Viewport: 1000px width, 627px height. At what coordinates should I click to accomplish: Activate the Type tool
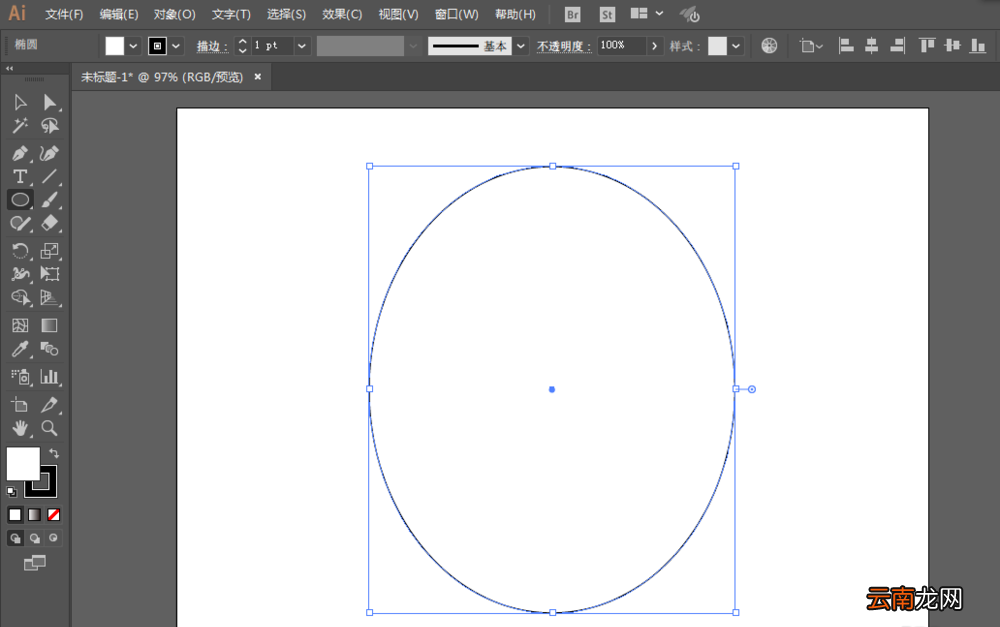20,176
